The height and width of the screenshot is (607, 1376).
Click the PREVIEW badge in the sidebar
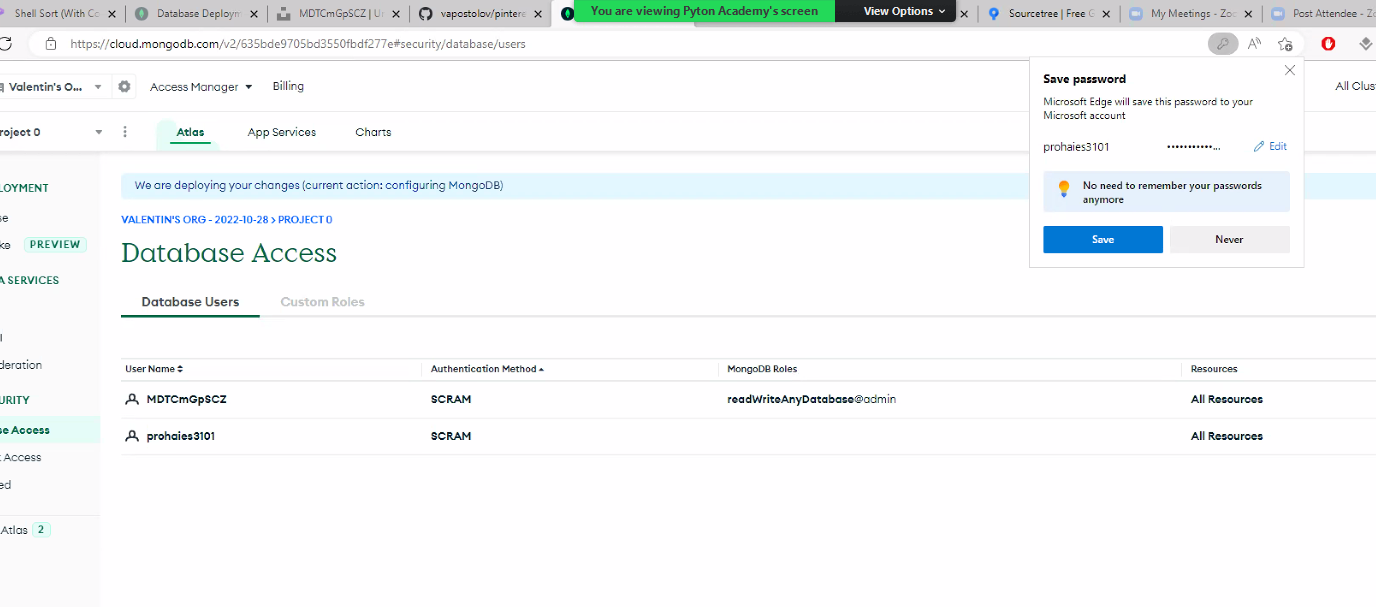(x=55, y=244)
